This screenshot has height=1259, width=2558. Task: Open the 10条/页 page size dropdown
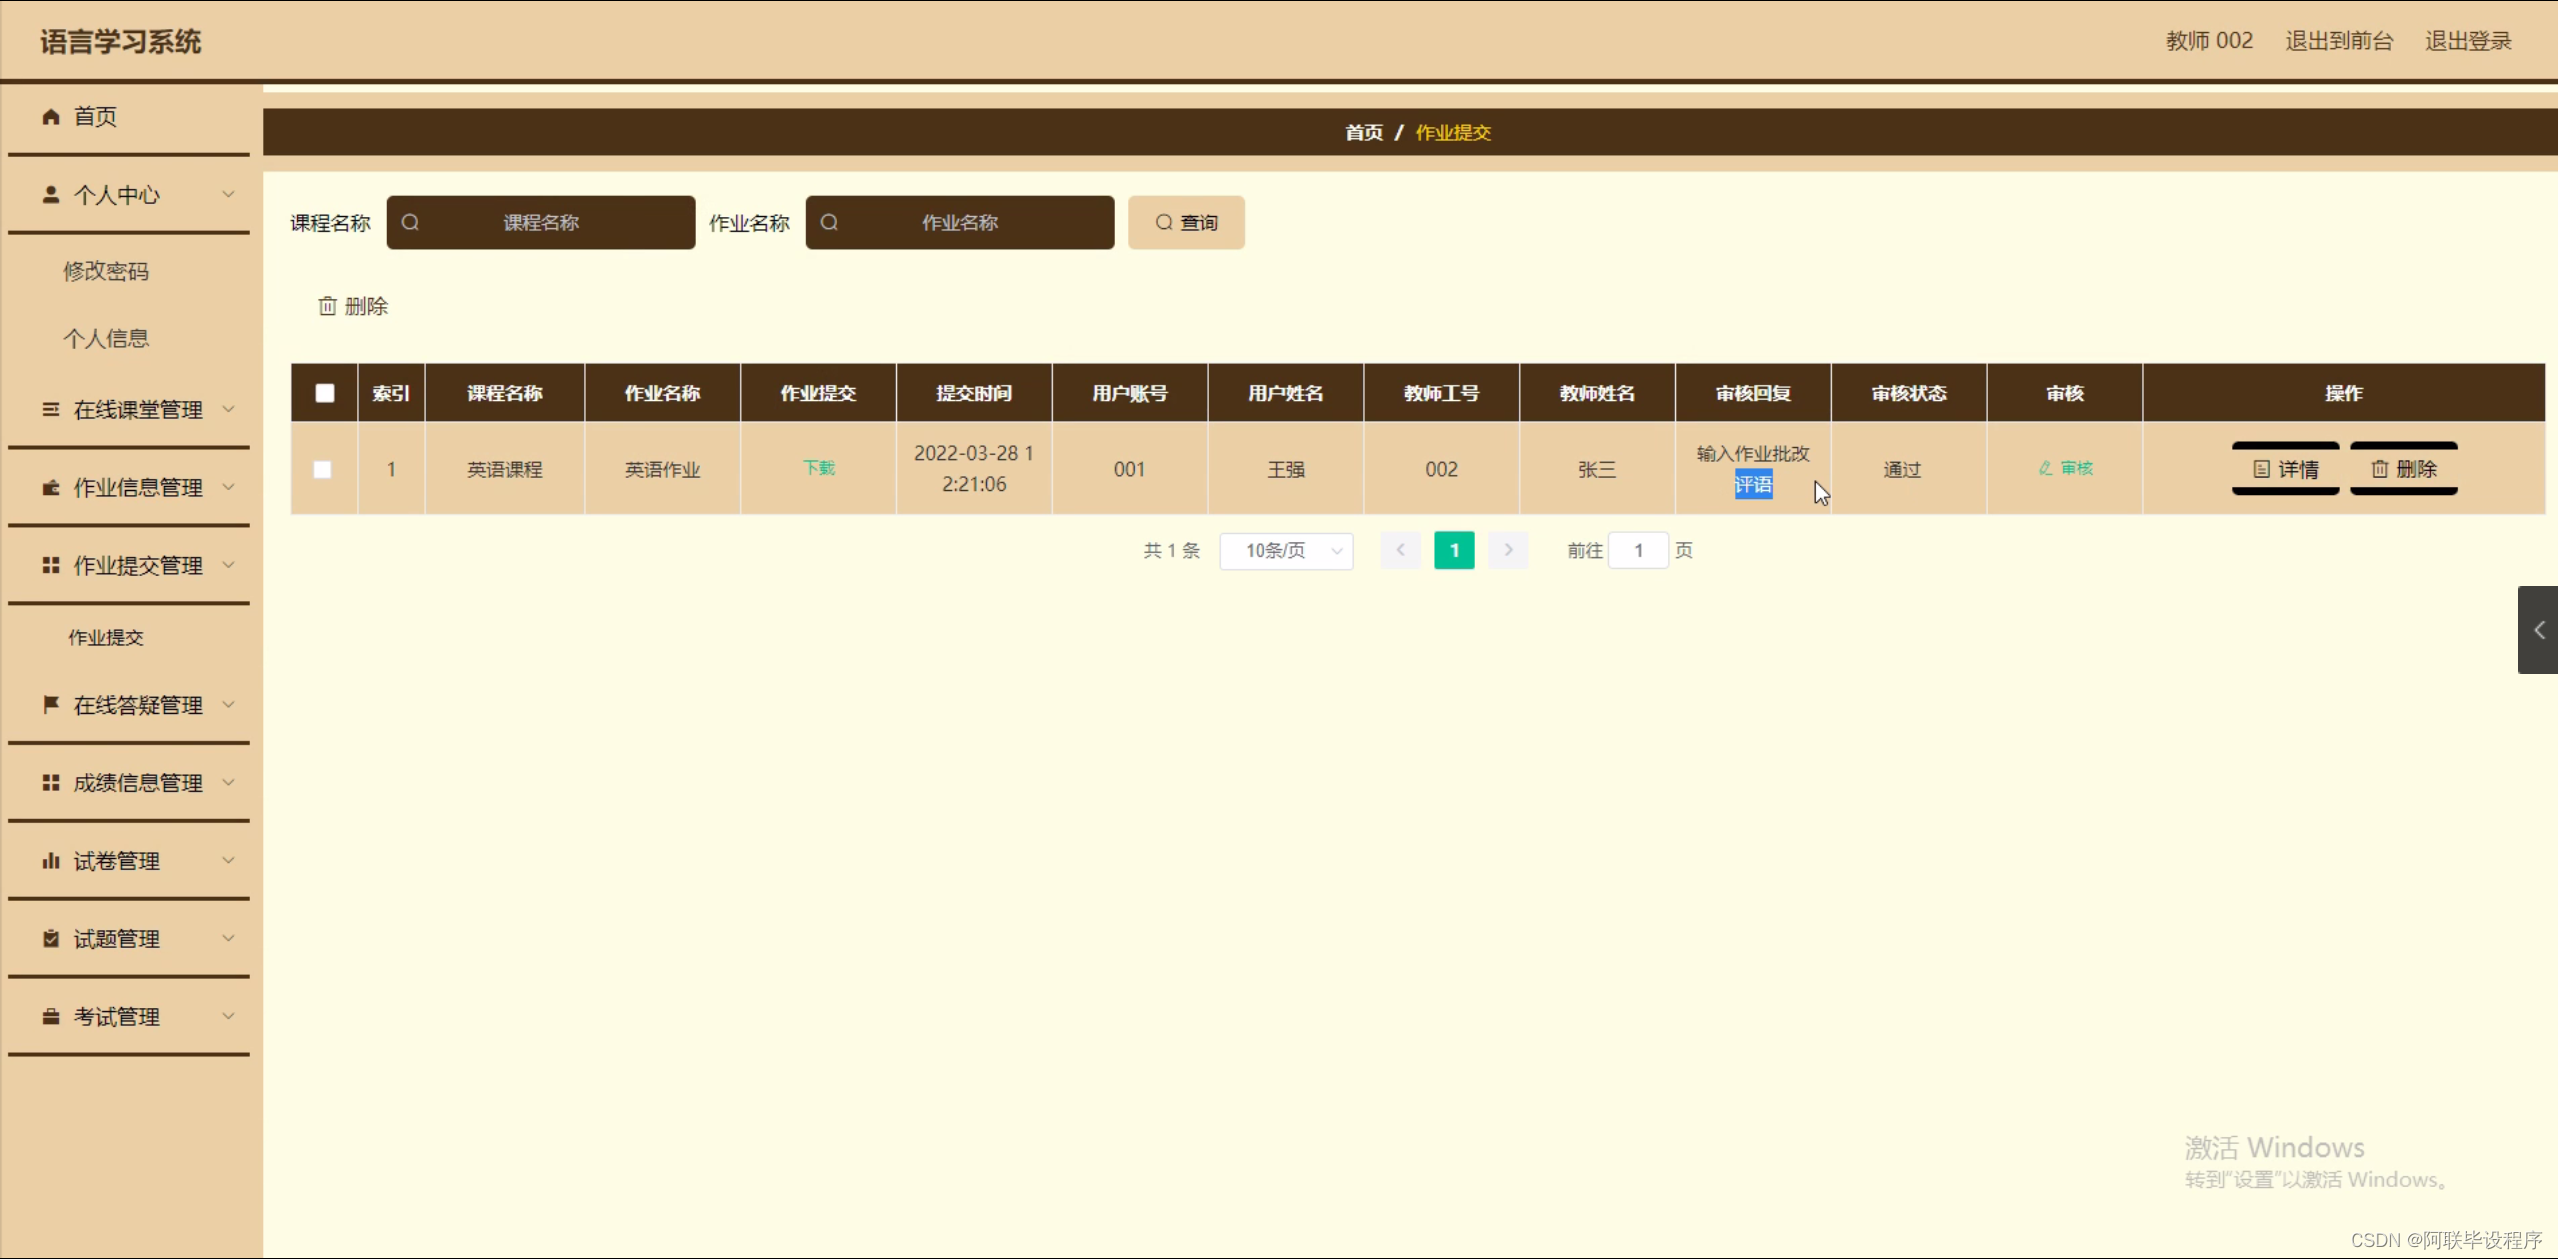tap(1286, 551)
